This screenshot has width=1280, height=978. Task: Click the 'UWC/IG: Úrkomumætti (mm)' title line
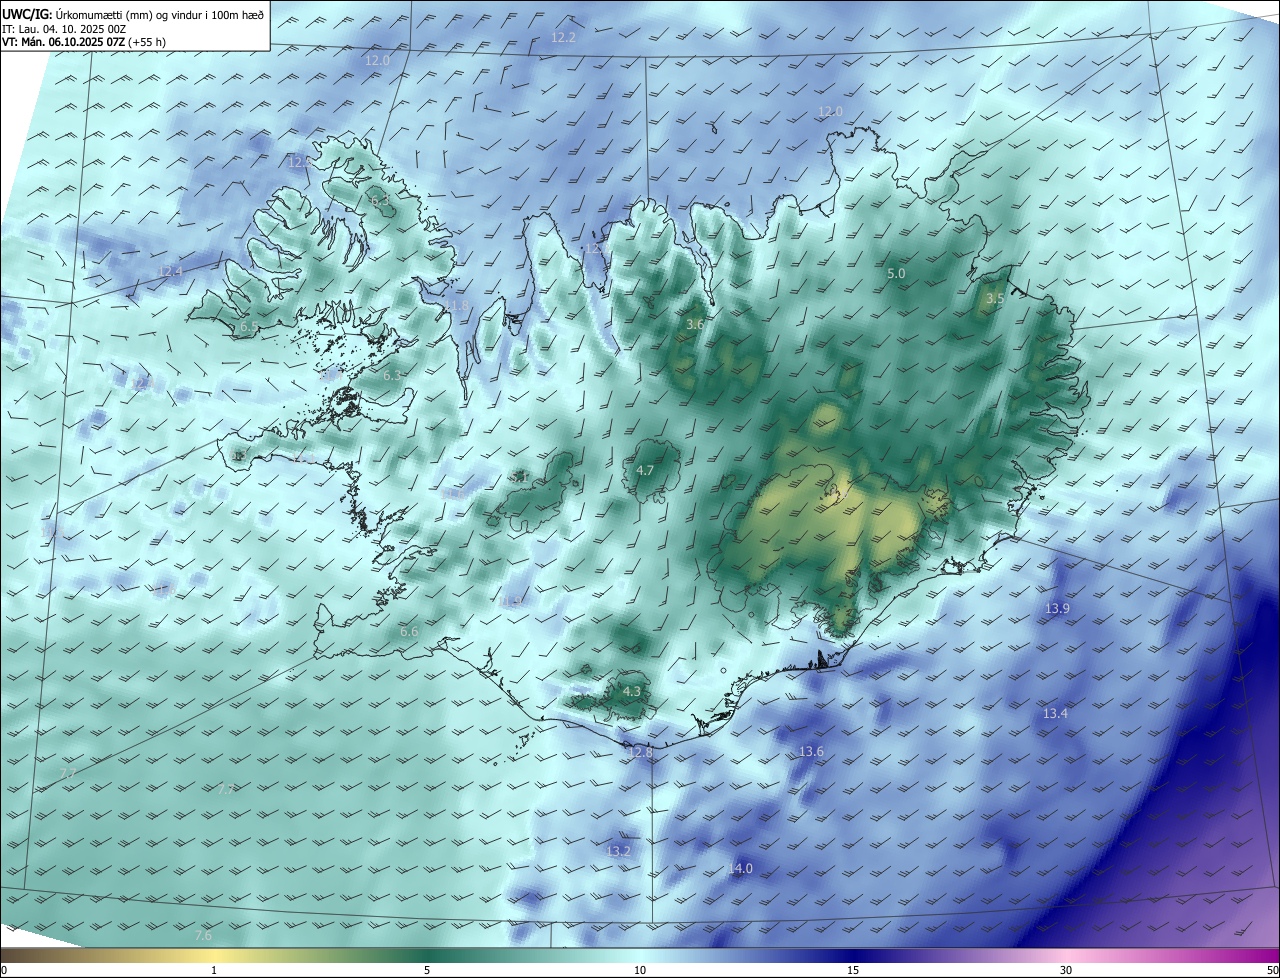point(134,15)
